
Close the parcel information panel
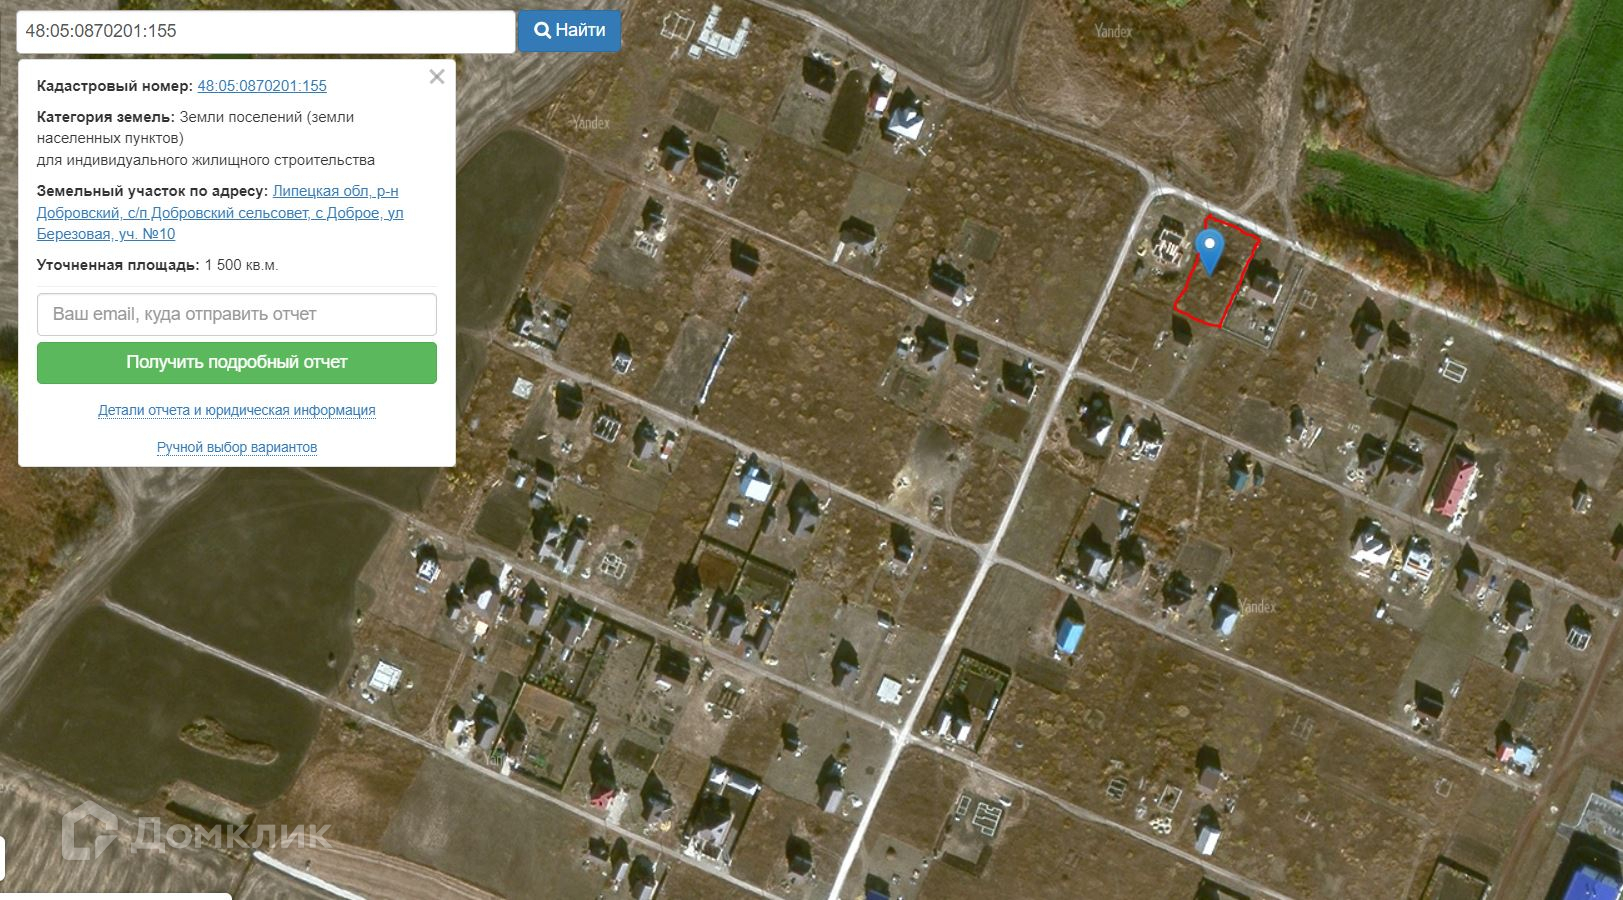click(x=437, y=77)
